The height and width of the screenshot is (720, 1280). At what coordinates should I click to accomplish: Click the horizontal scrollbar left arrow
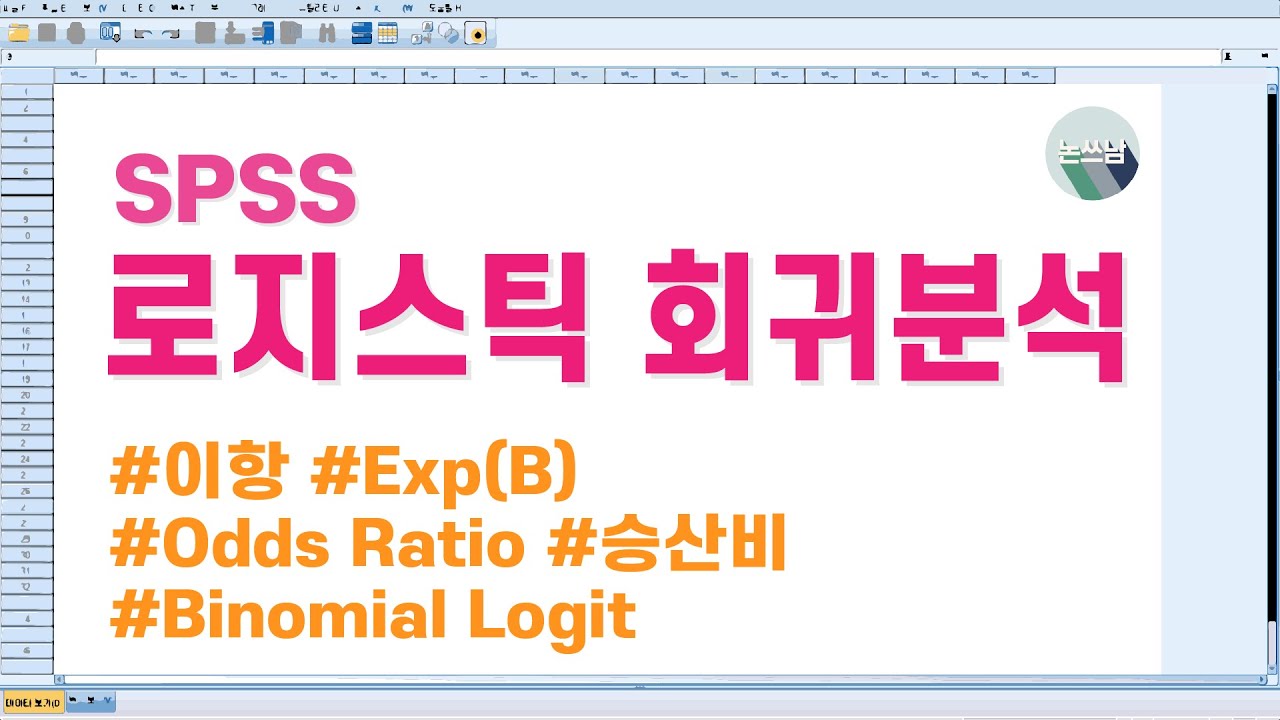coord(59,680)
